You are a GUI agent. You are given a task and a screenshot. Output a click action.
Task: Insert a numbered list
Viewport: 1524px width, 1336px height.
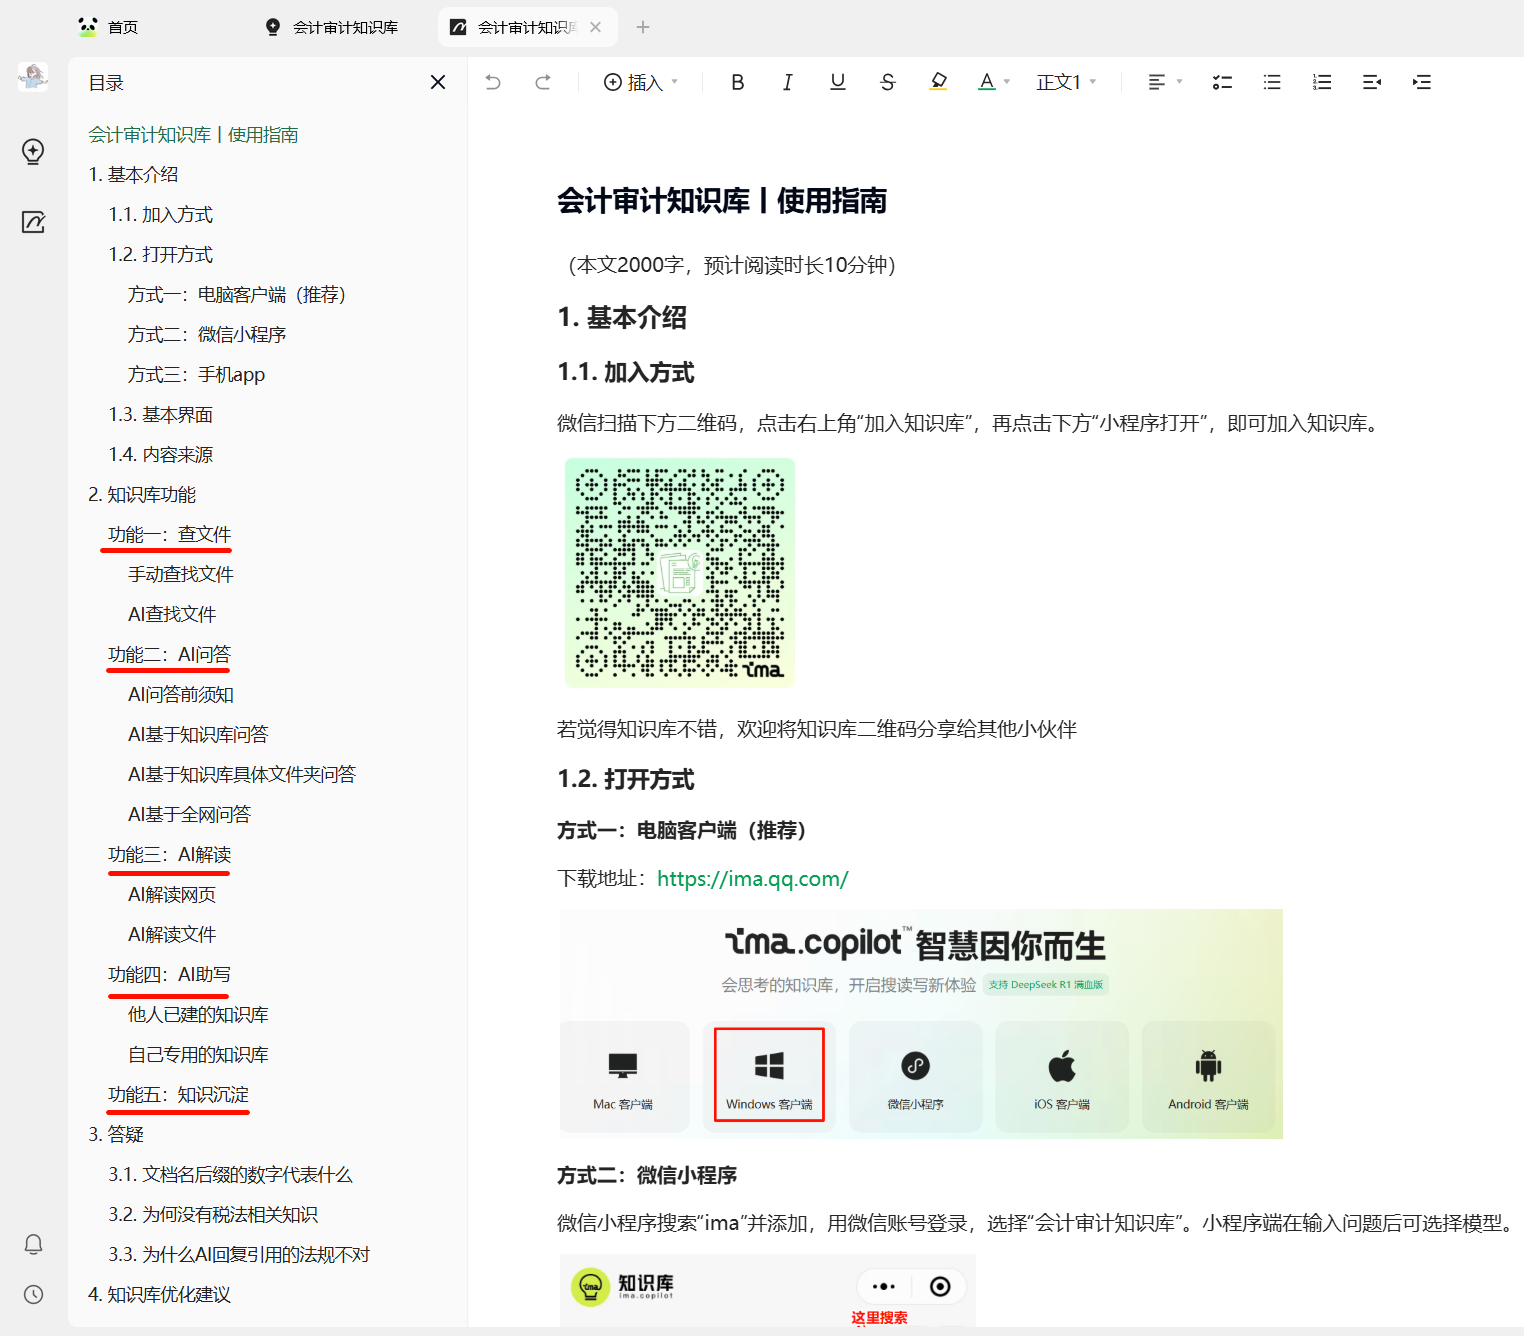pyautogui.click(x=1322, y=82)
